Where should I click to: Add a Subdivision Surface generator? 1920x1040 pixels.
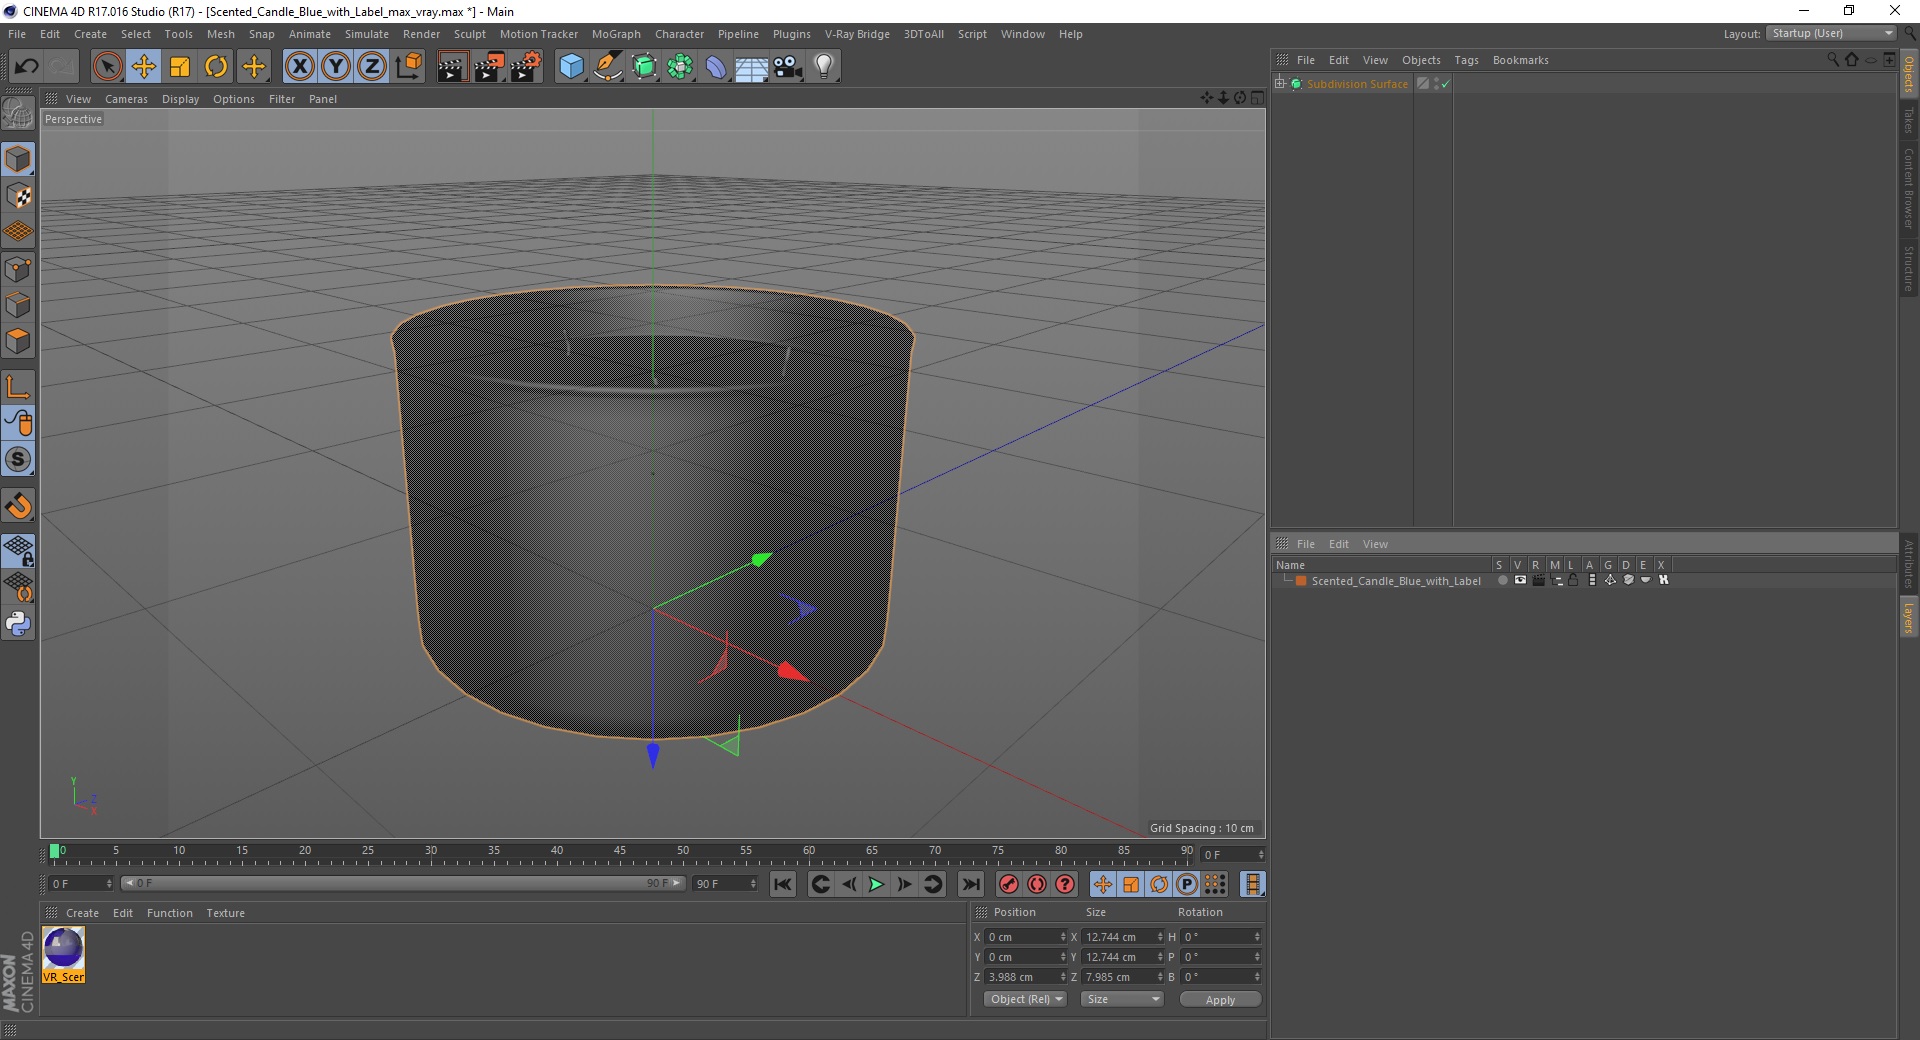tap(644, 67)
